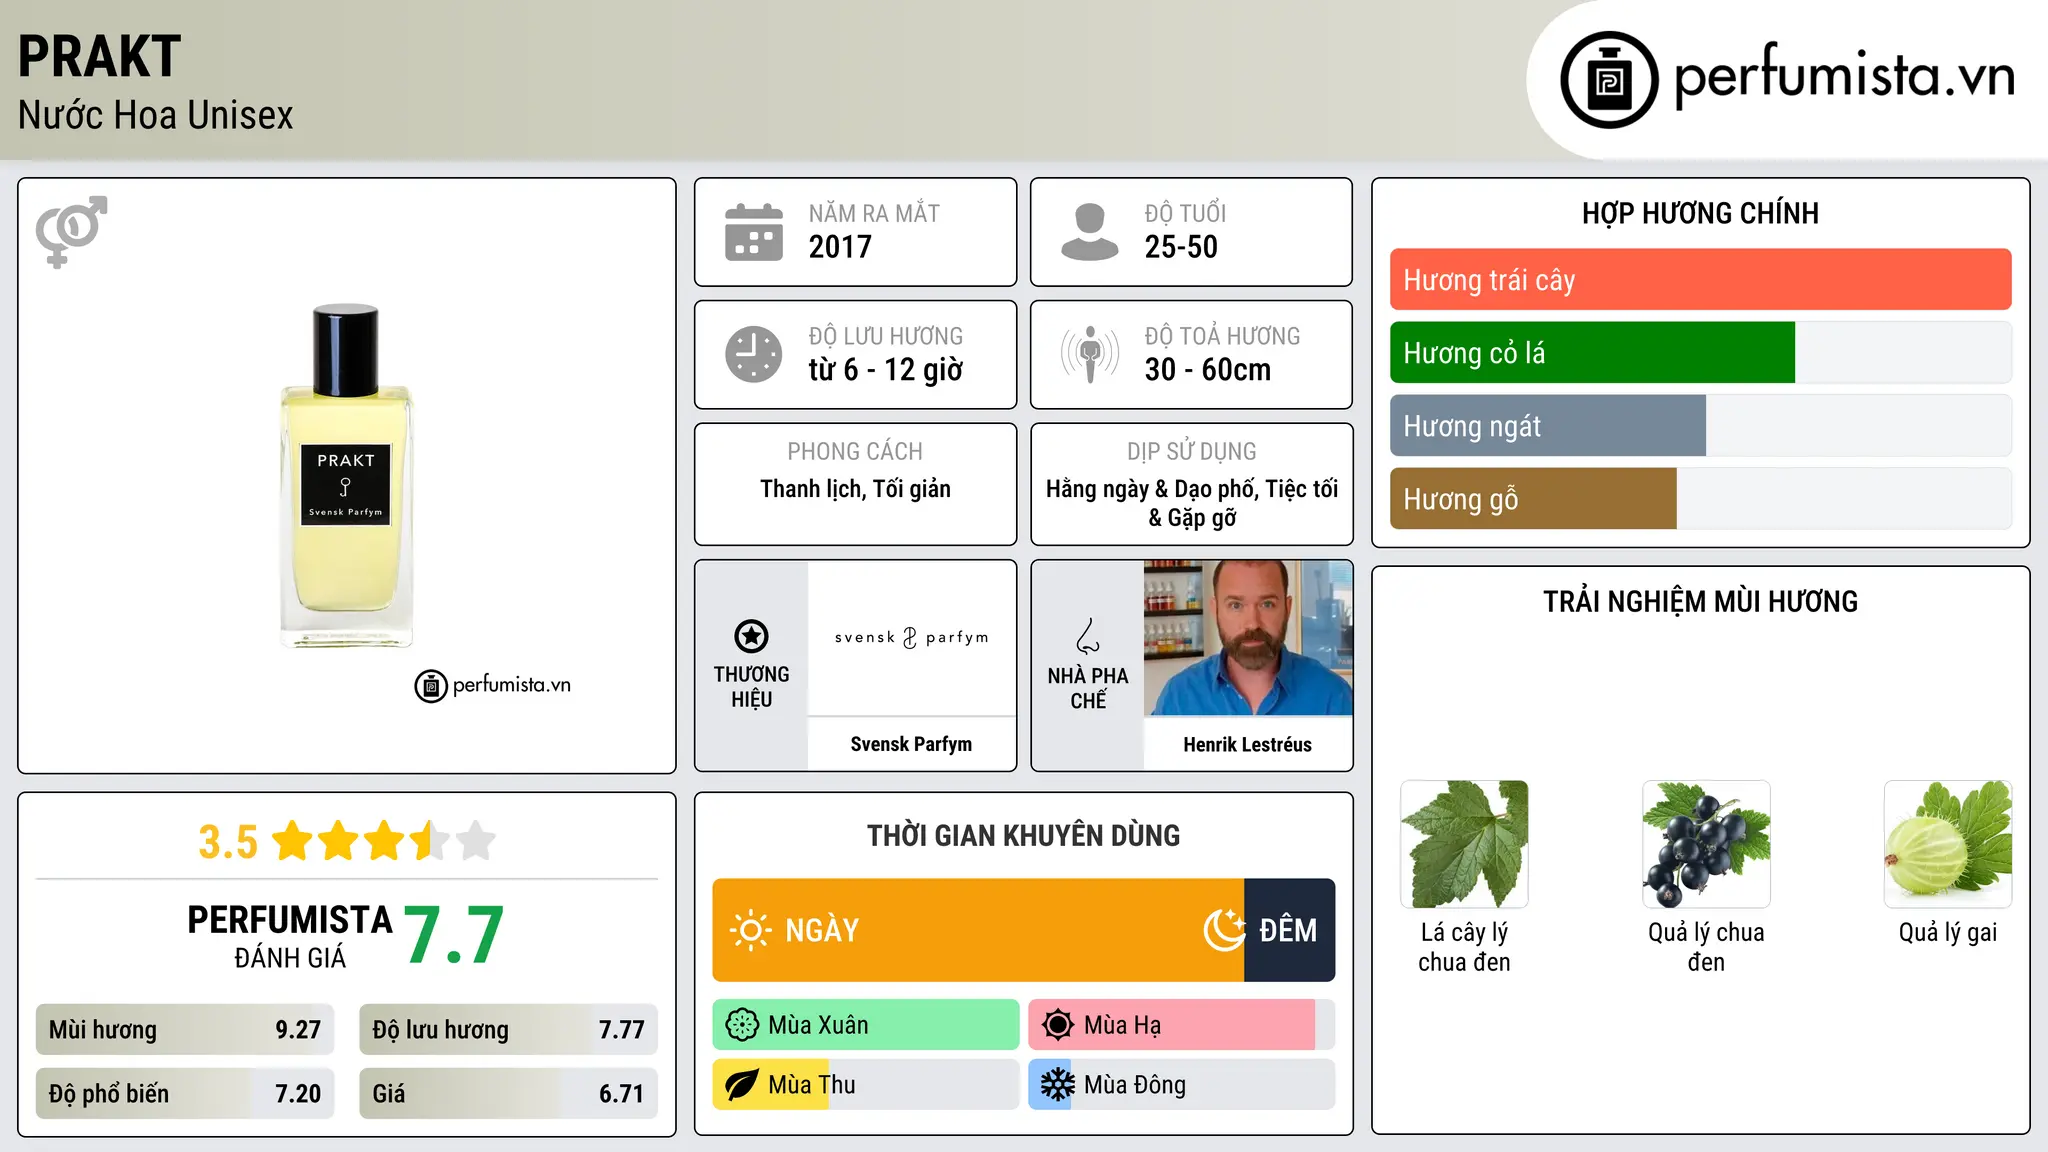Click the person icon beside Độ tuổi

(x=1089, y=232)
